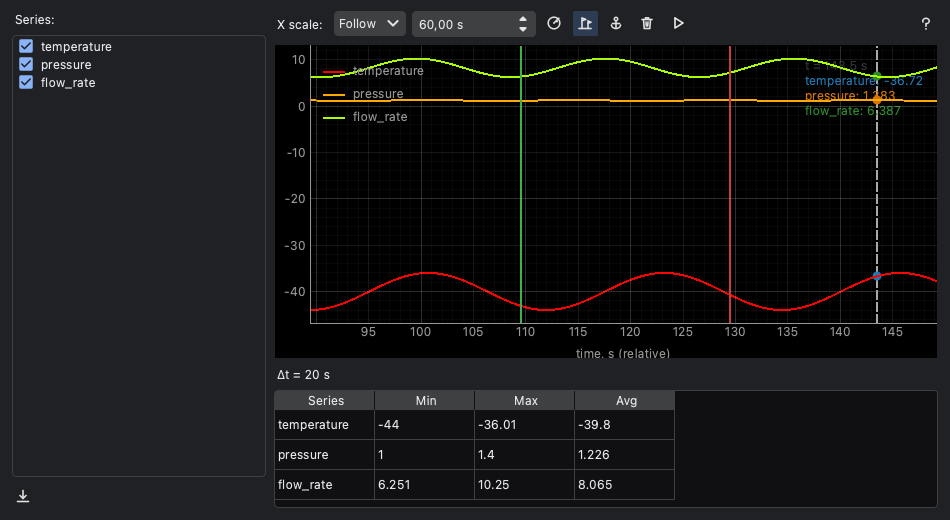The height and width of the screenshot is (520, 950).
Task: Click the auto-range gauge icon in toolbar
Action: point(554,24)
